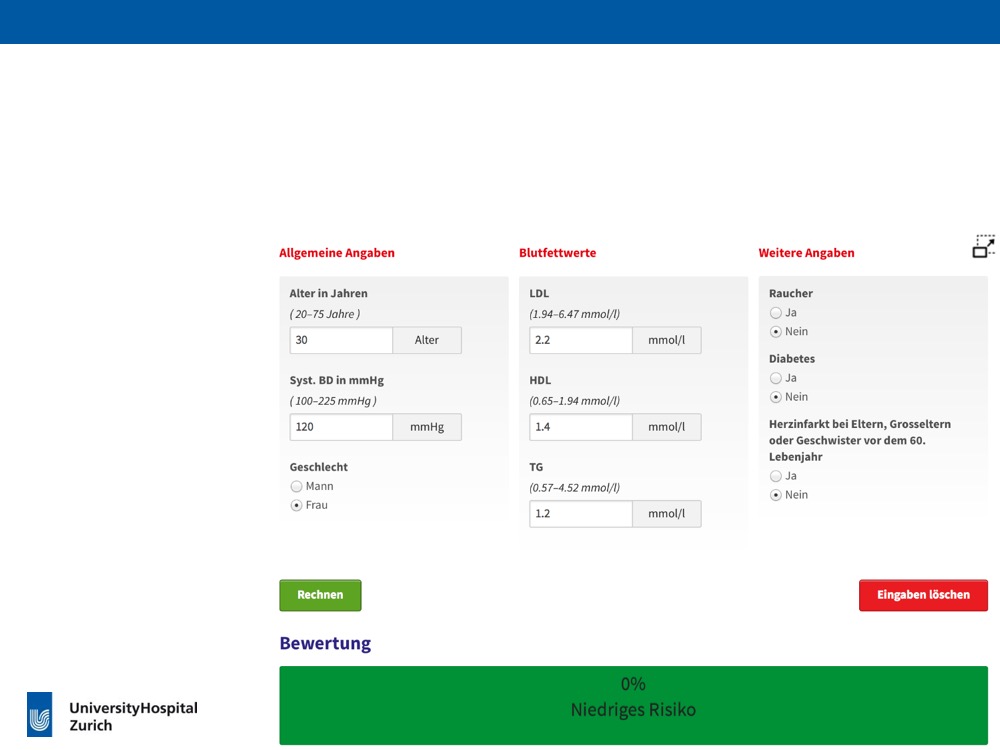Click the mmol/l unit beside TG
Viewport: 1000px width, 750px height.
(666, 514)
